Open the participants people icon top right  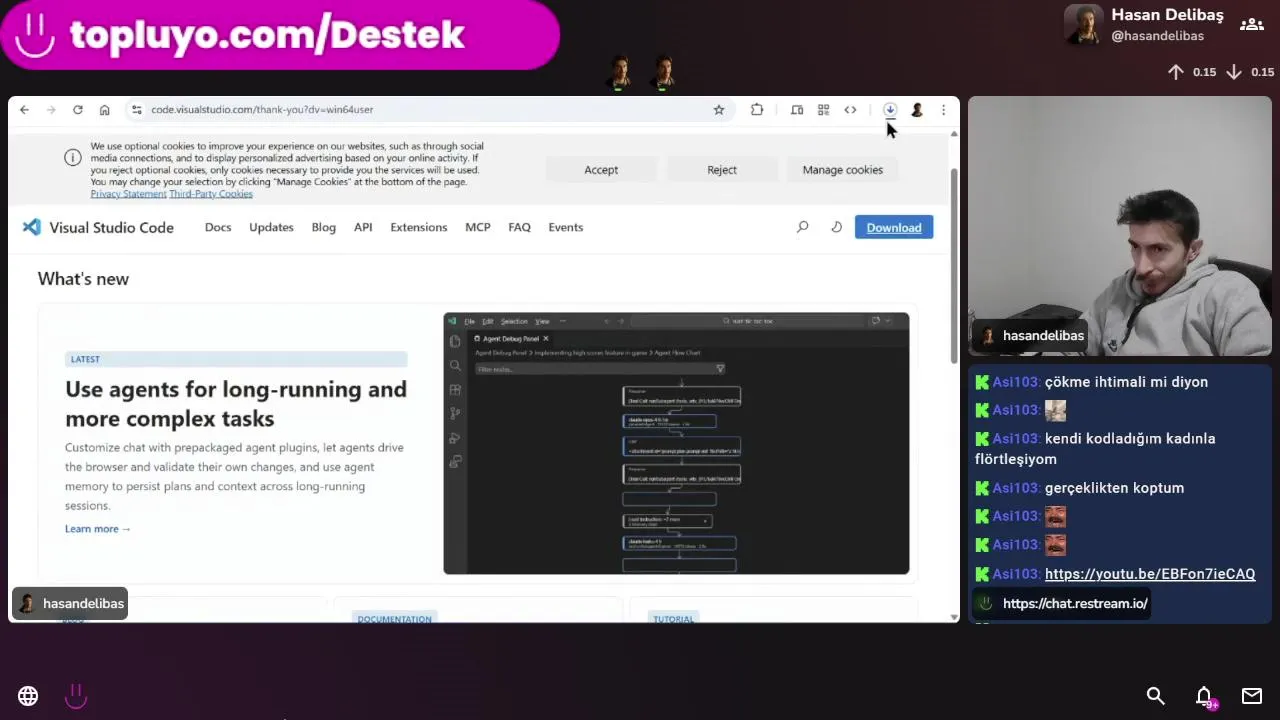[x=1251, y=25]
